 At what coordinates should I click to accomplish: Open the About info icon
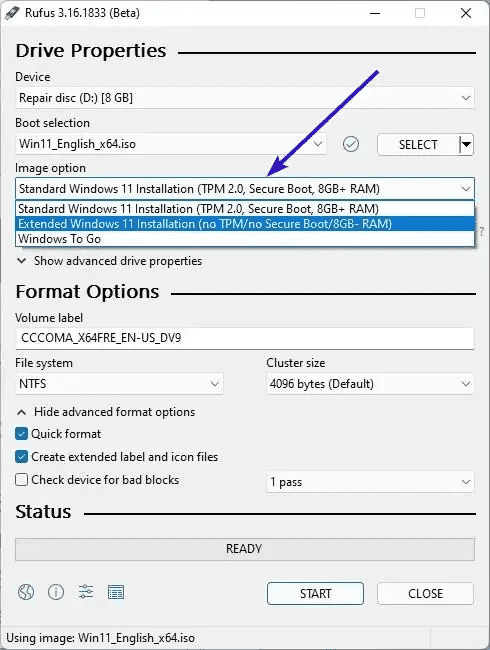tap(56, 592)
